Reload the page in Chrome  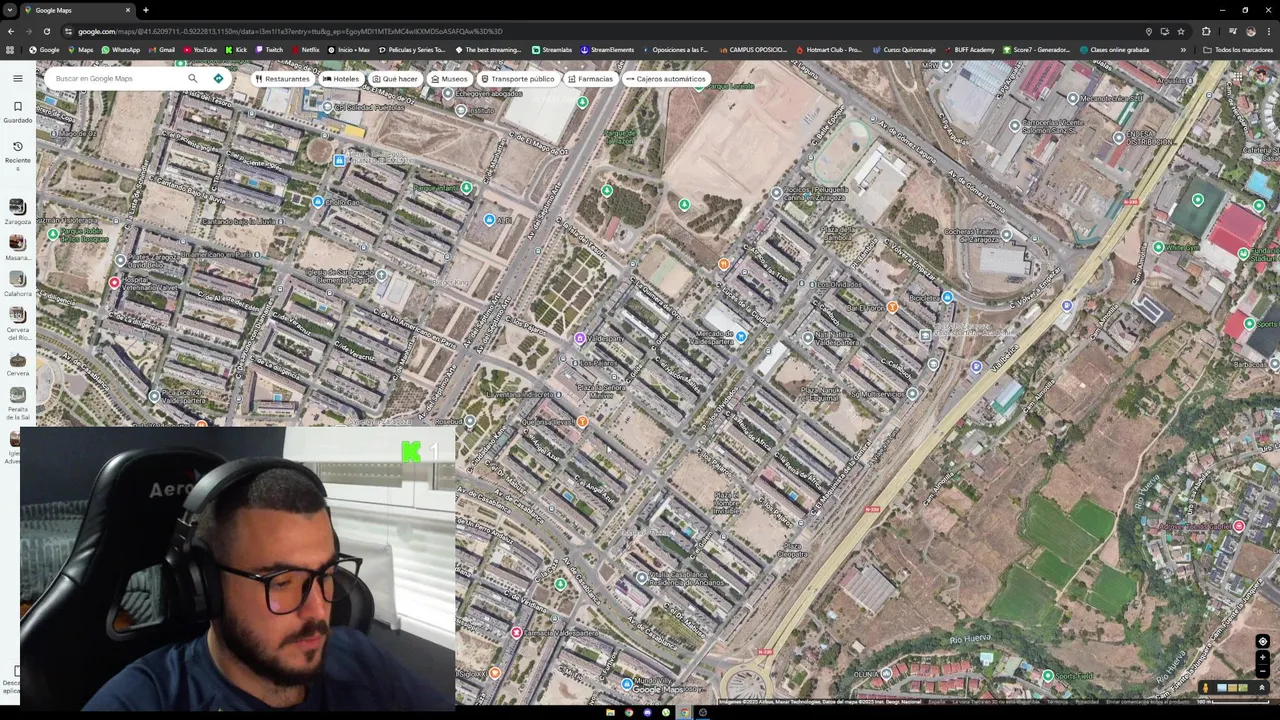46,31
